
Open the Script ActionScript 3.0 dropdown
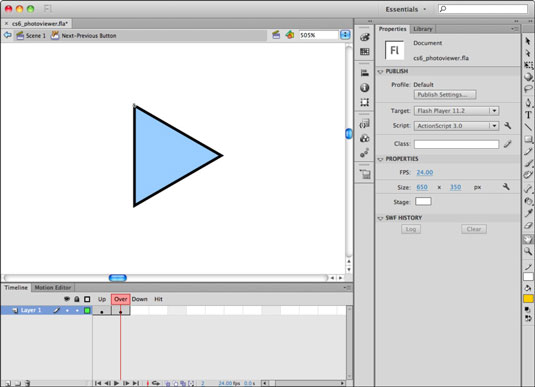[x=456, y=126]
